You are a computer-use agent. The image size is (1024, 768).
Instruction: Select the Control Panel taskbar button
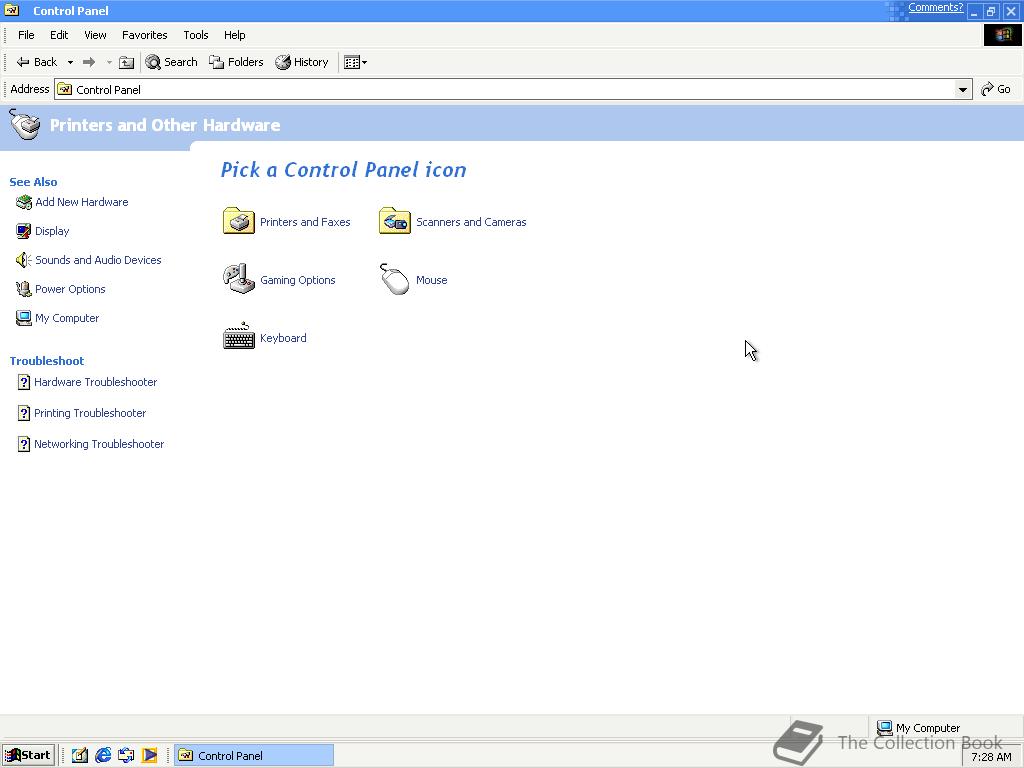tap(253, 756)
